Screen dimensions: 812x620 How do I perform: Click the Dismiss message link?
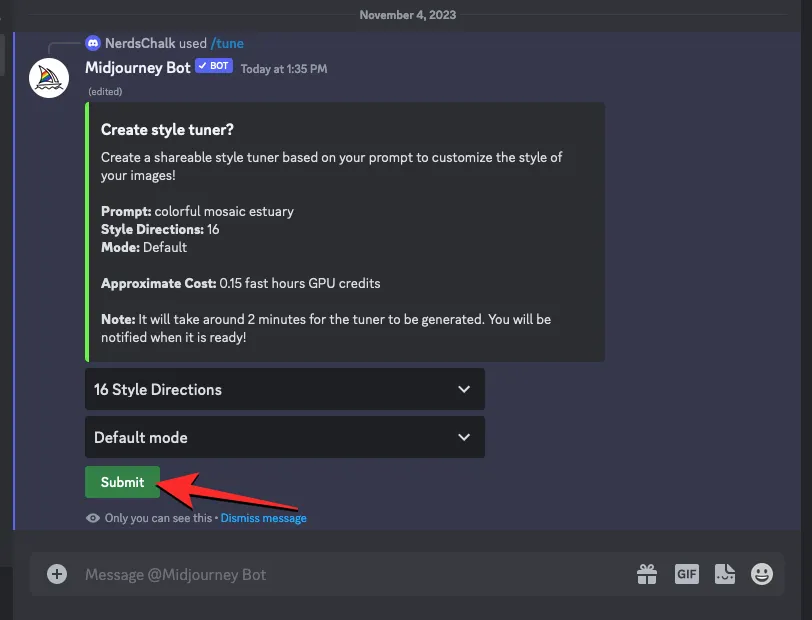click(x=263, y=518)
